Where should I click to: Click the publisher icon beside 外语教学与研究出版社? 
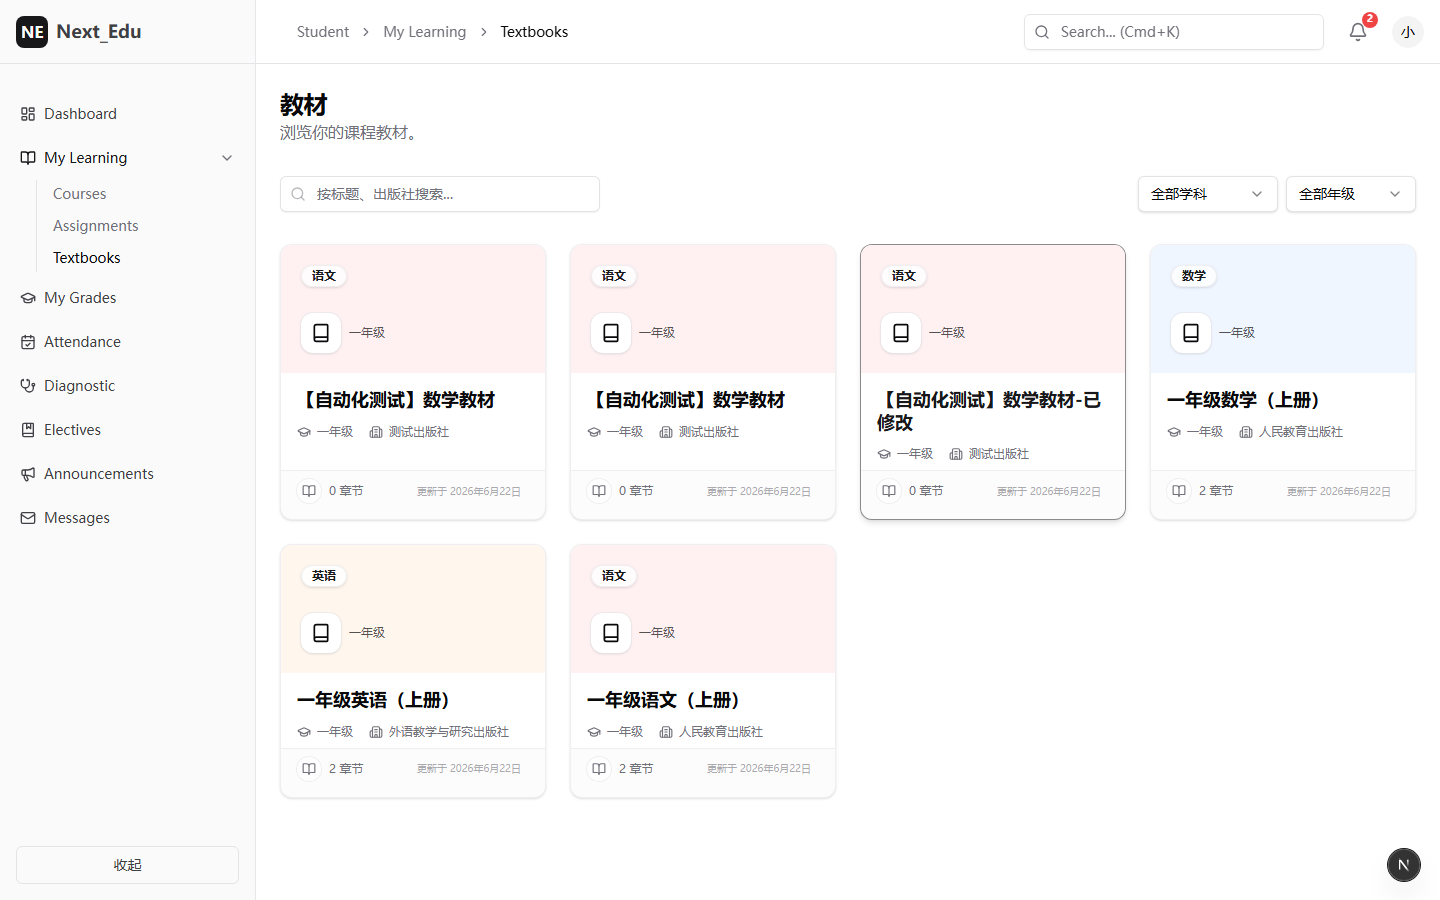tap(376, 732)
